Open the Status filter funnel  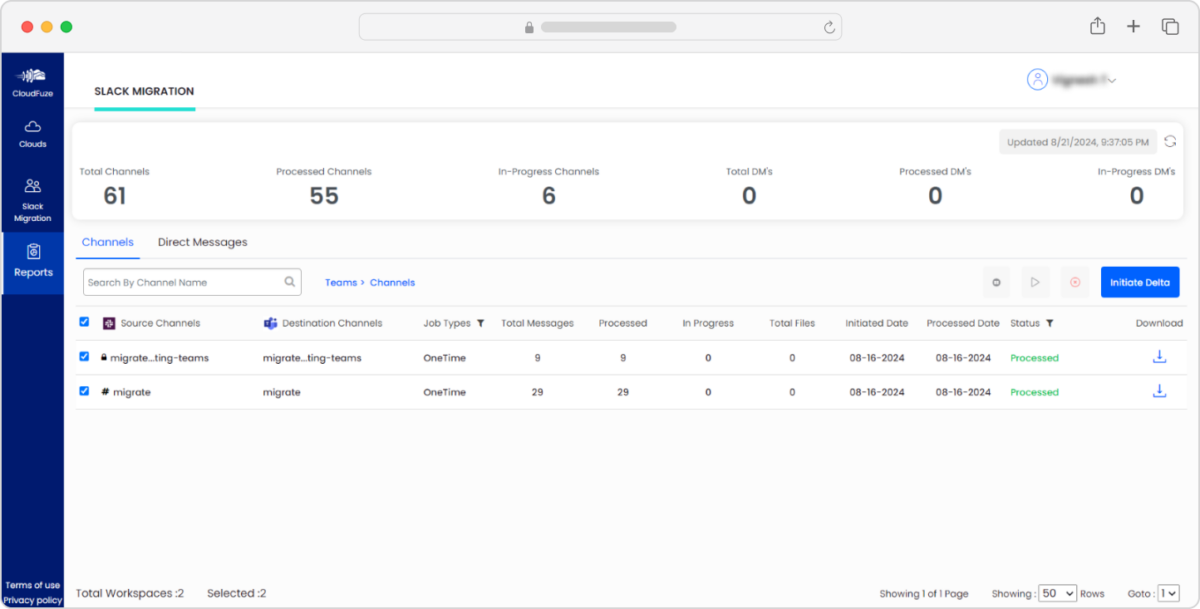pos(1050,322)
